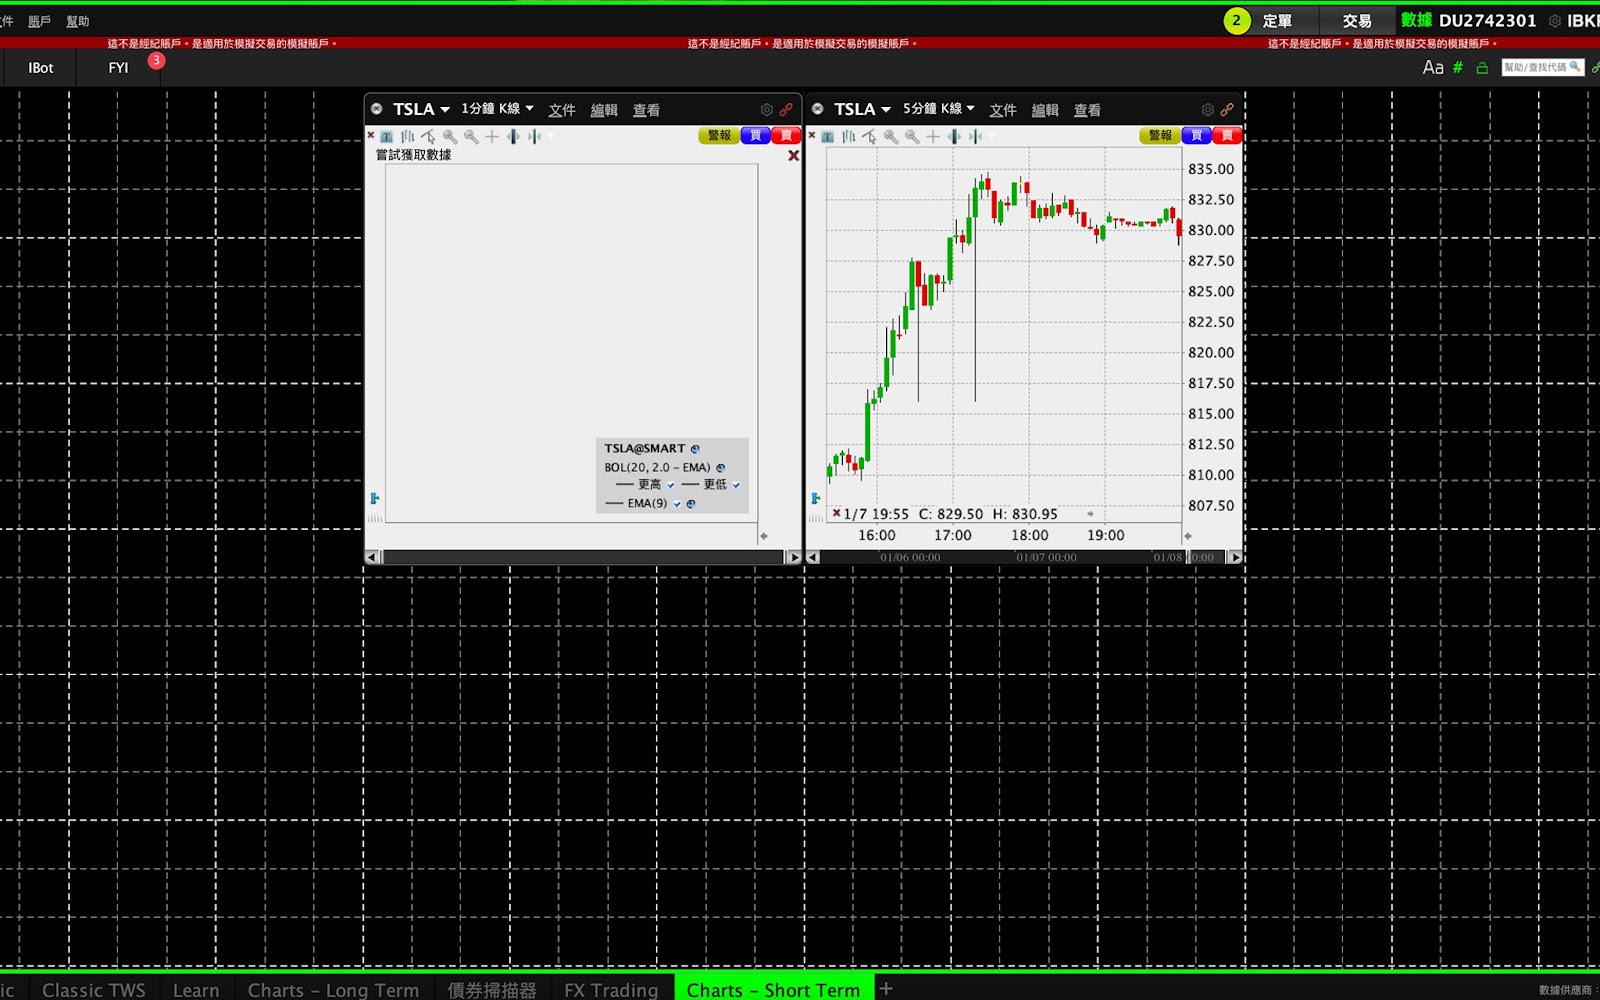
Task: Add new layout tab with plus icon
Action: [886, 988]
